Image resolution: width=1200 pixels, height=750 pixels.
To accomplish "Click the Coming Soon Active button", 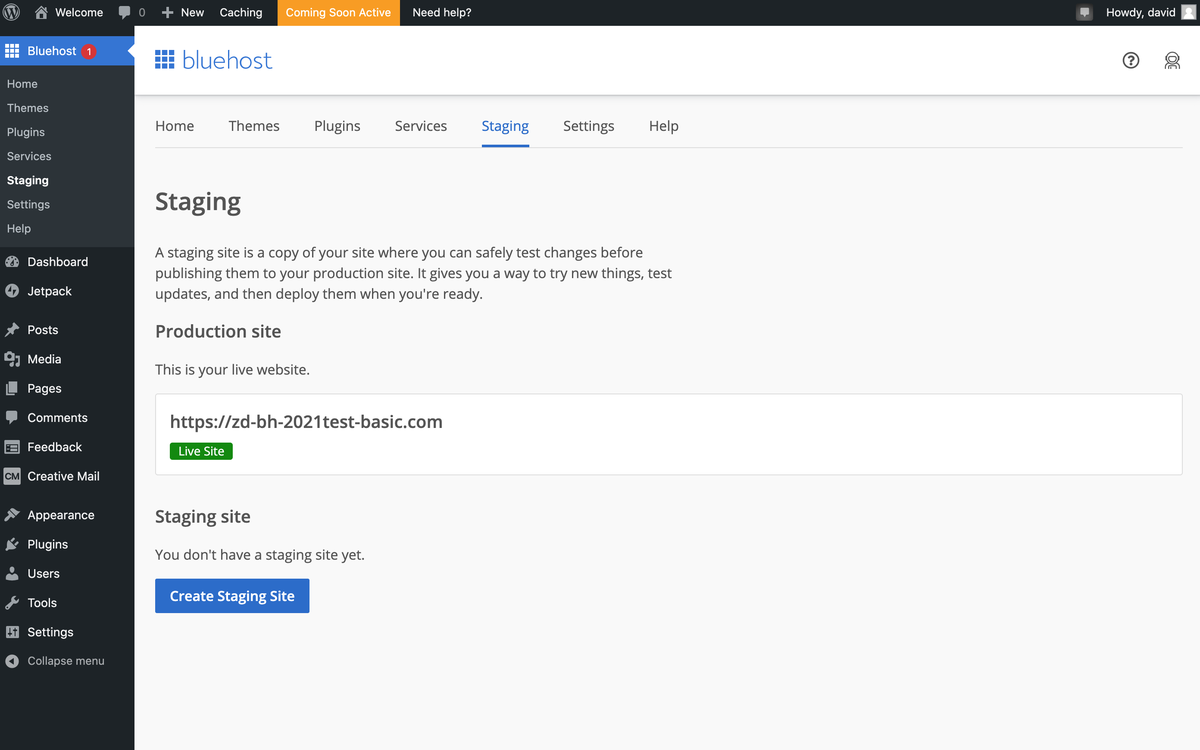I will (338, 13).
